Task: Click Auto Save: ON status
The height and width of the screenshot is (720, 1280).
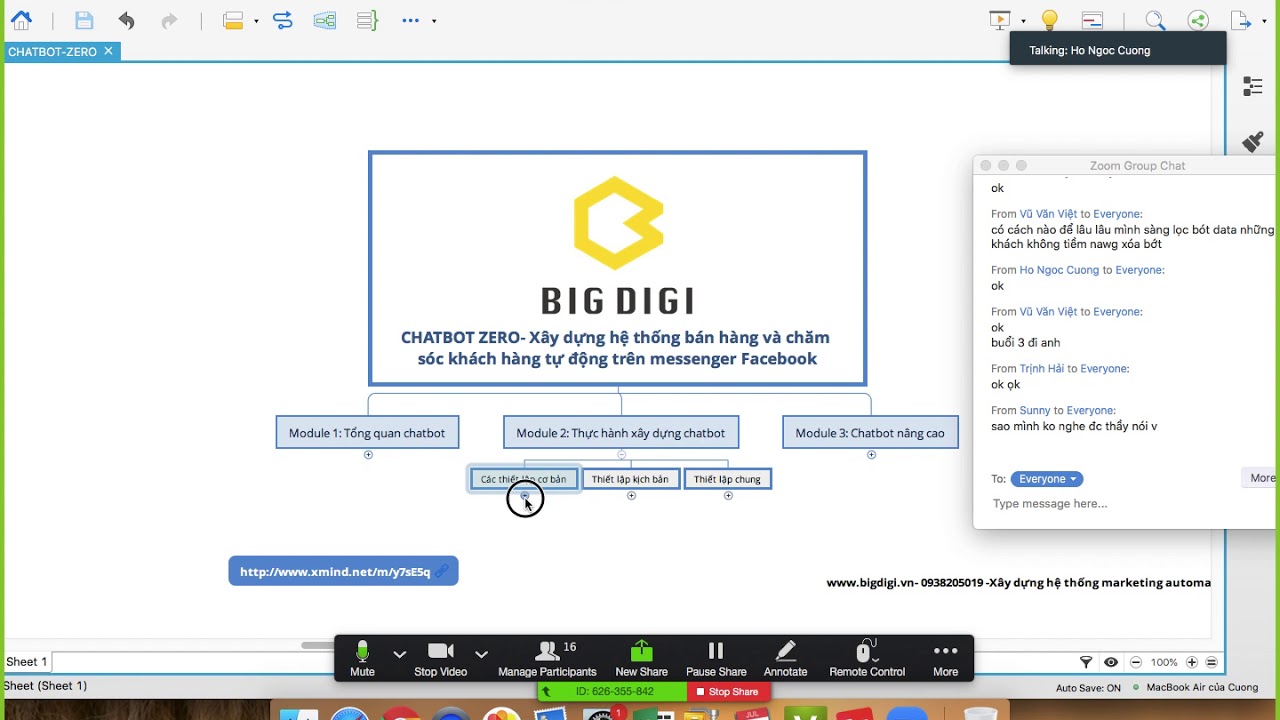Action: [x=1088, y=688]
